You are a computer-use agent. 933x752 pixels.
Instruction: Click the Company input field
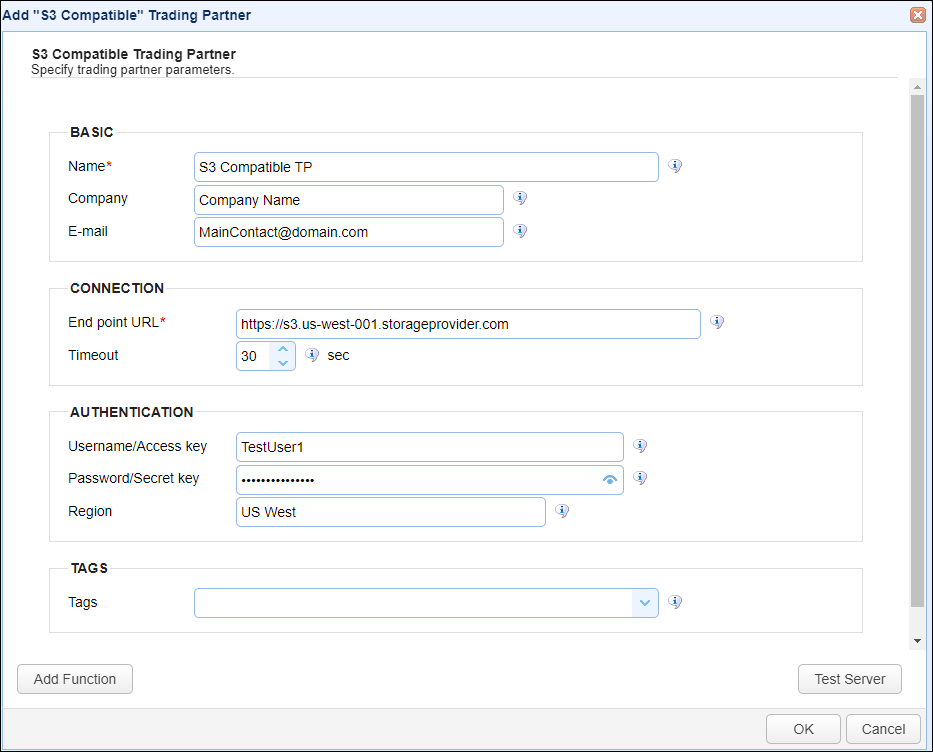[349, 200]
